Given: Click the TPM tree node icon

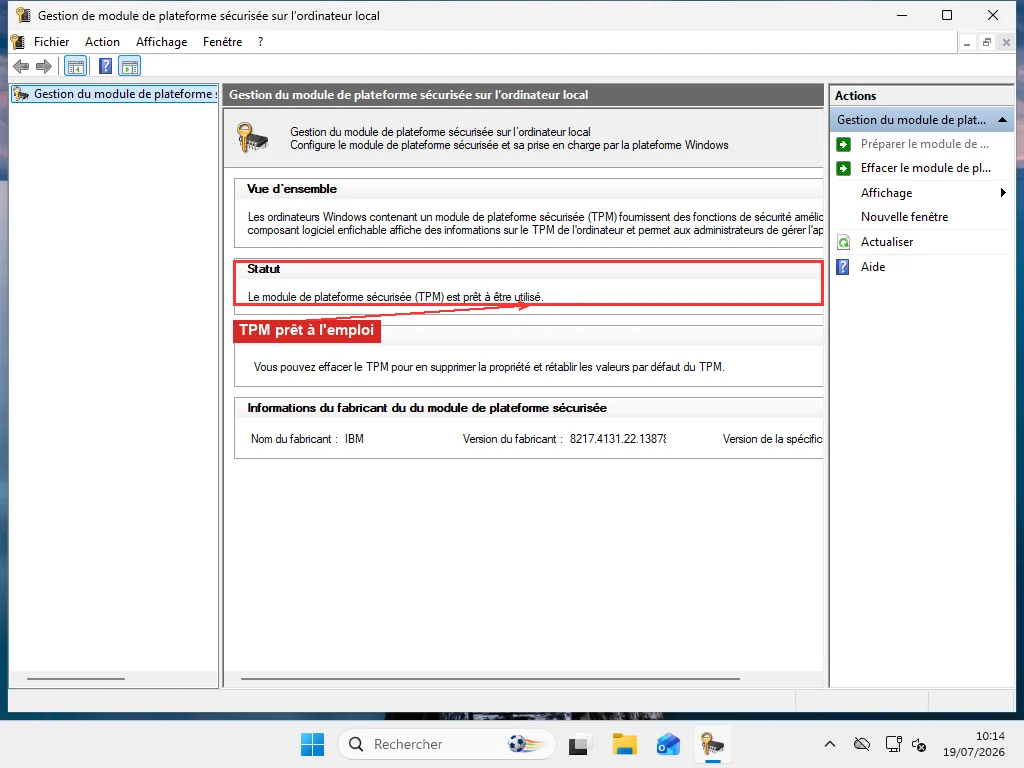Looking at the screenshot, I should 21,94.
